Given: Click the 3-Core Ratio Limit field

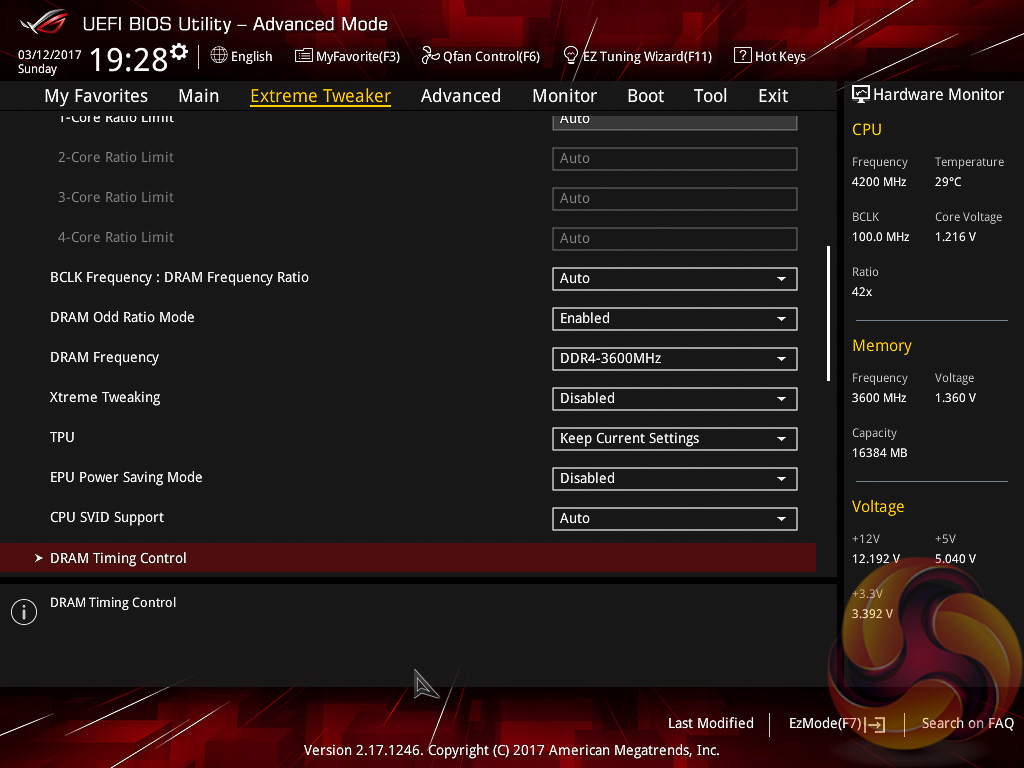Looking at the screenshot, I should [x=675, y=199].
